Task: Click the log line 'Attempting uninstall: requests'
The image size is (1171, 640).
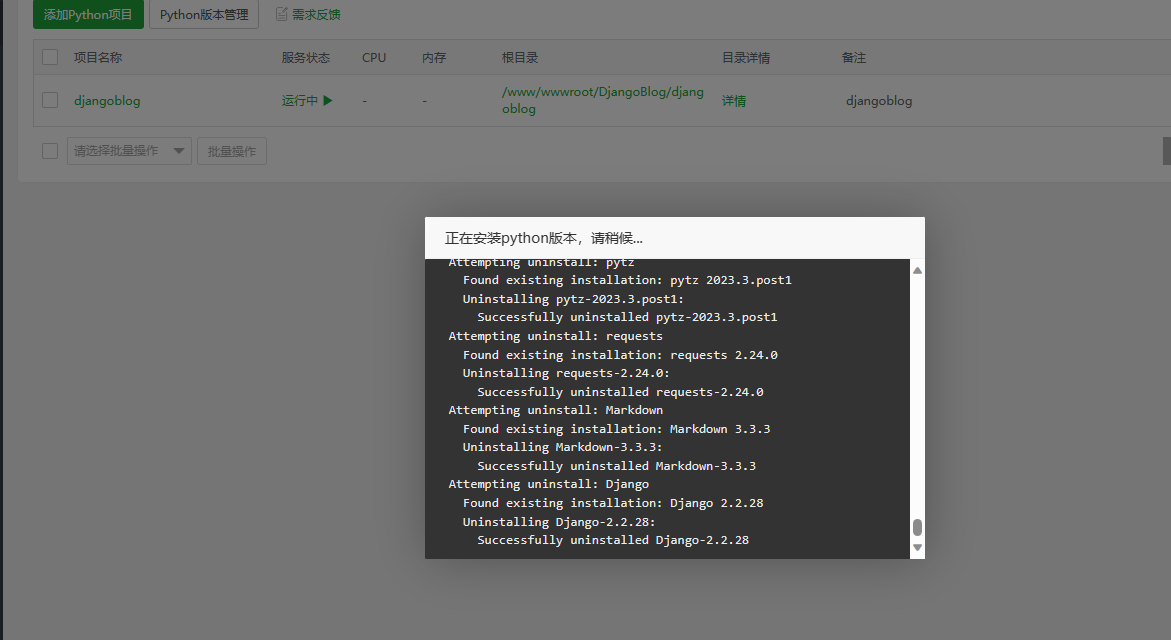Action: pyautogui.click(x=556, y=336)
